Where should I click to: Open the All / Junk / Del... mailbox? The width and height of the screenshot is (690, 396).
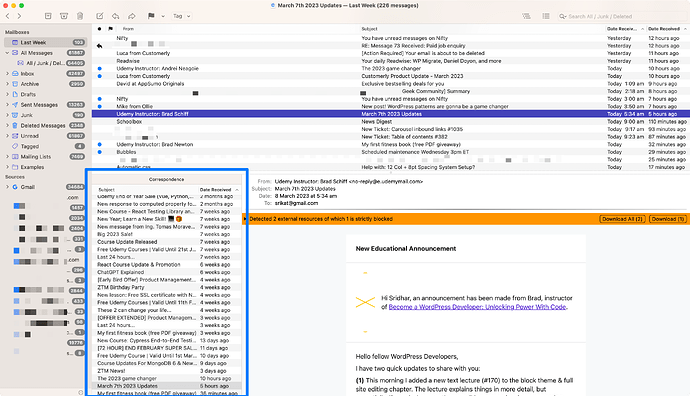pyautogui.click(x=45, y=63)
